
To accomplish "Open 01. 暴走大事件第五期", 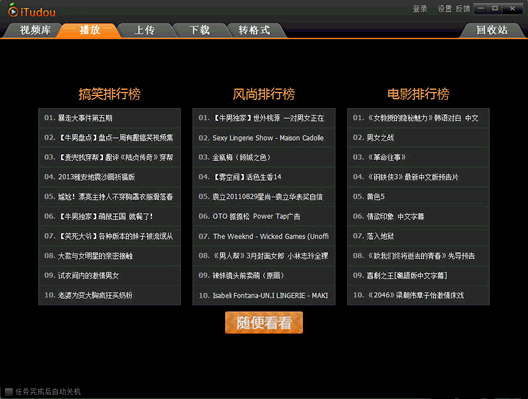I will [x=109, y=118].
